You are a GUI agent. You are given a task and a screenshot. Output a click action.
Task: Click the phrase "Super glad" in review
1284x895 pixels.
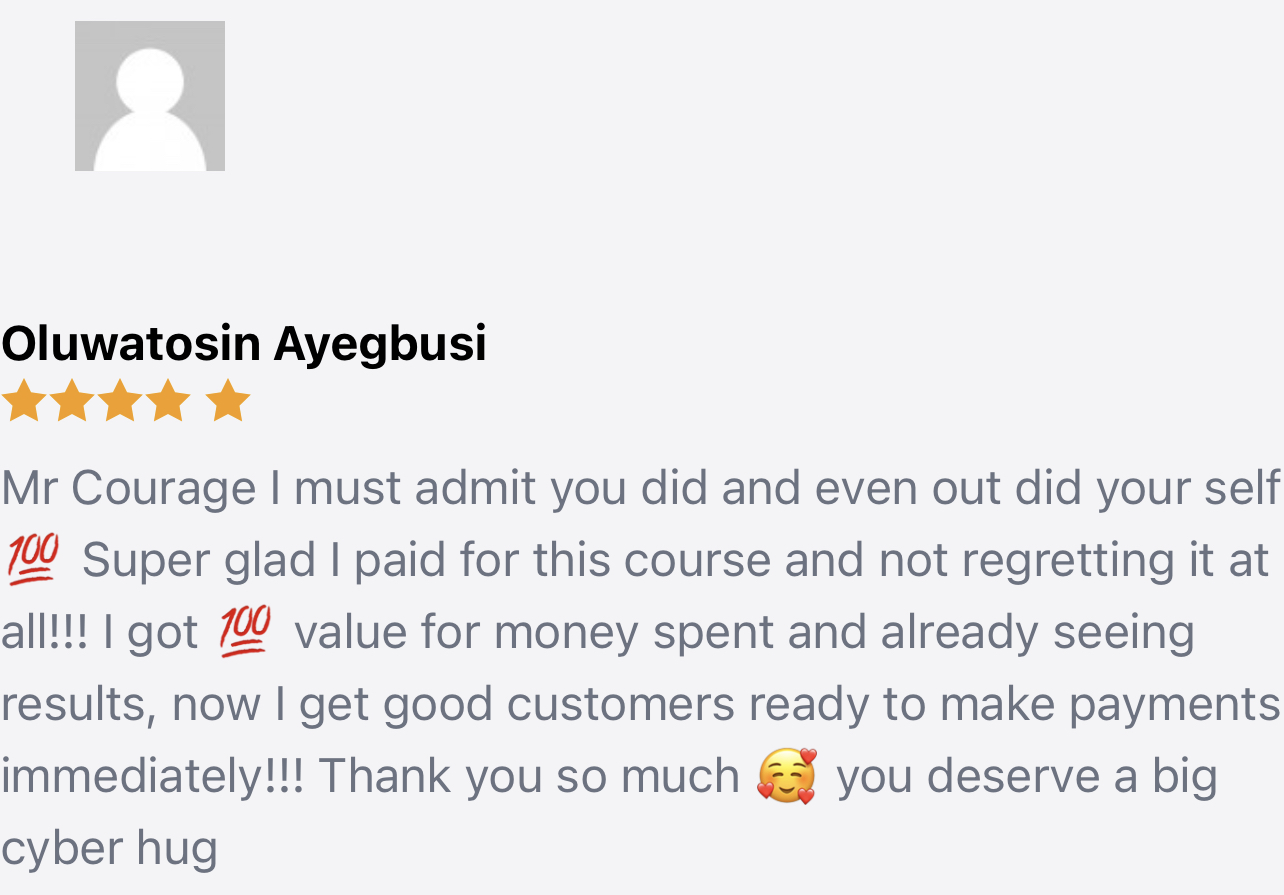click(198, 560)
